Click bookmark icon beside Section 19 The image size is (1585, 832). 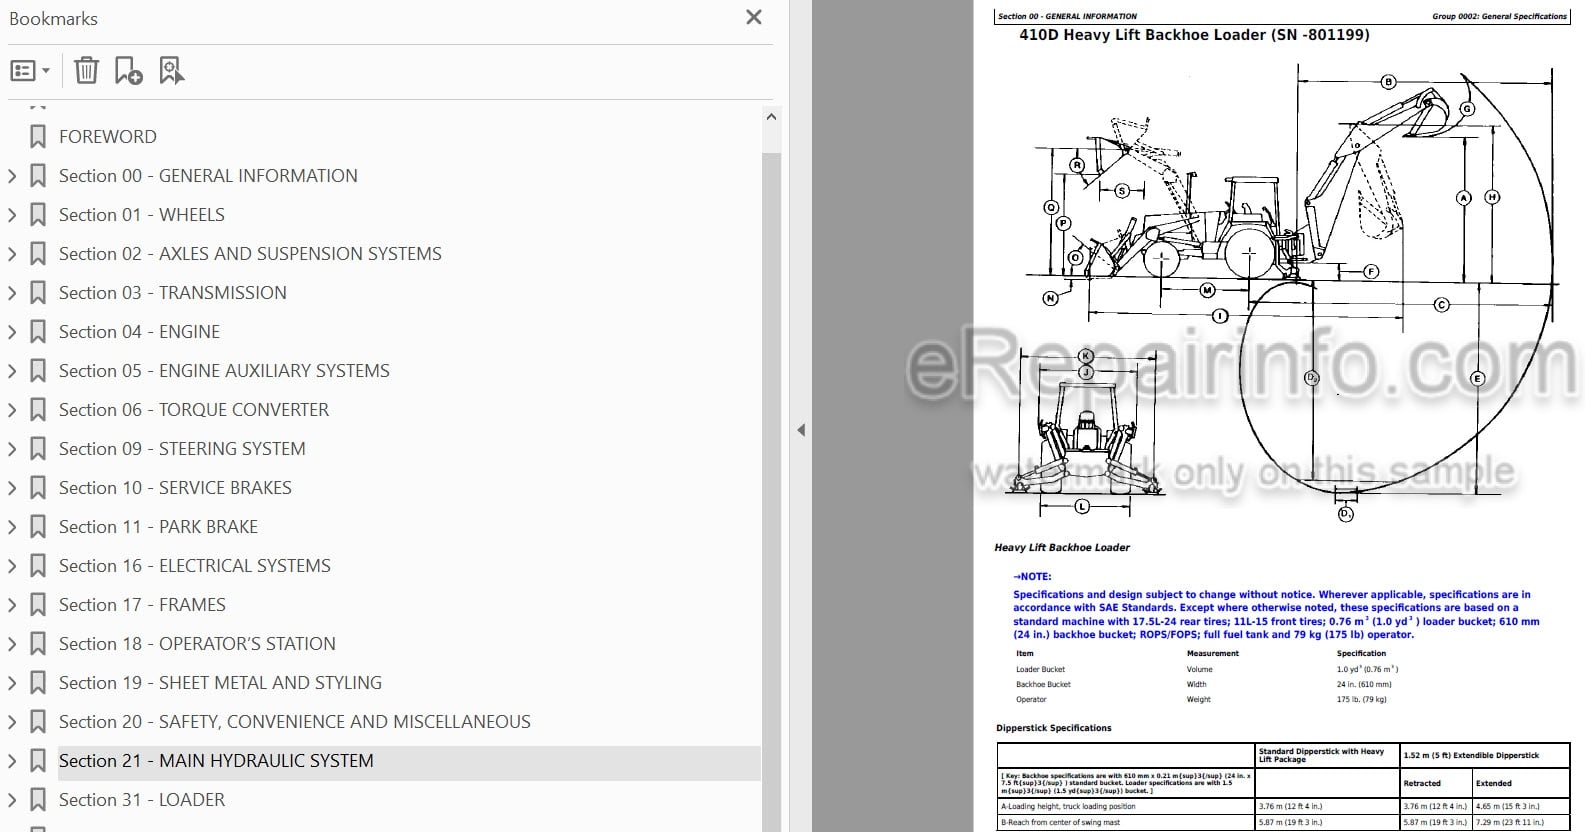38,683
